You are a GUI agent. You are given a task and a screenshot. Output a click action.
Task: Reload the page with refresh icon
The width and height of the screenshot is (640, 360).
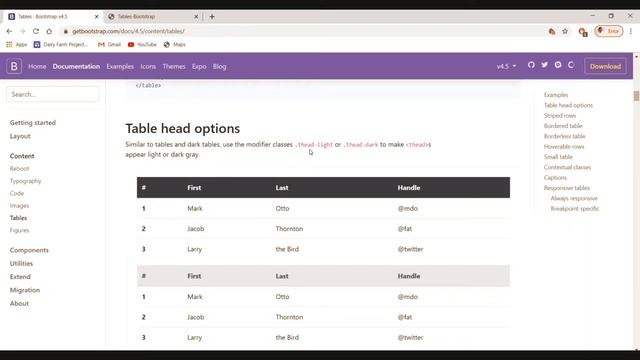click(x=36, y=31)
